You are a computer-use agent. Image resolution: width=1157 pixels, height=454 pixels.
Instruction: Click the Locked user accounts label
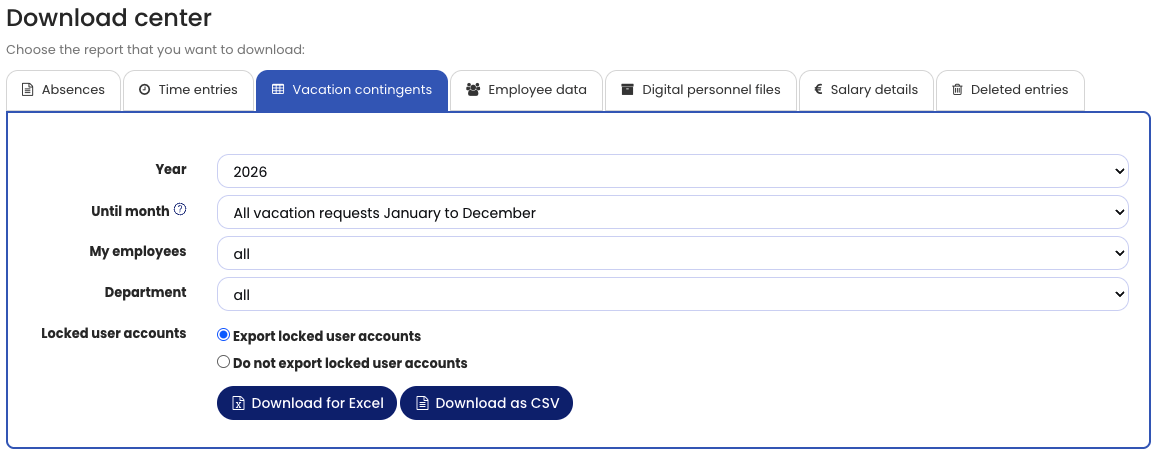click(x=113, y=334)
